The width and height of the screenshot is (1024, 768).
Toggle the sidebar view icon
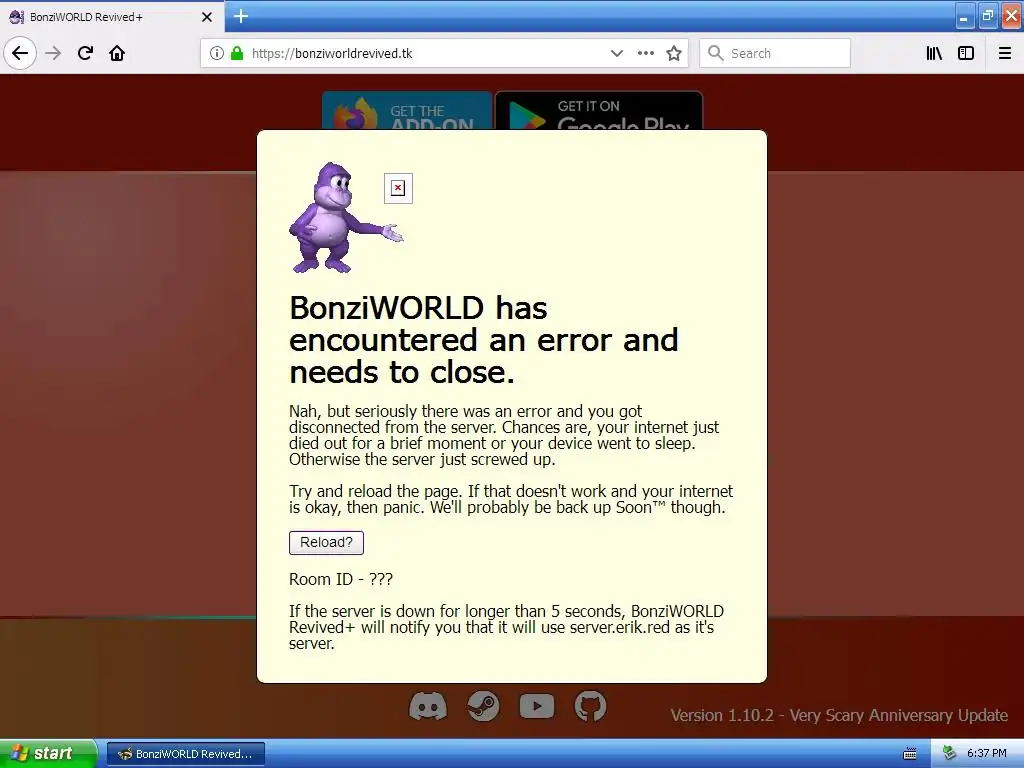point(966,53)
